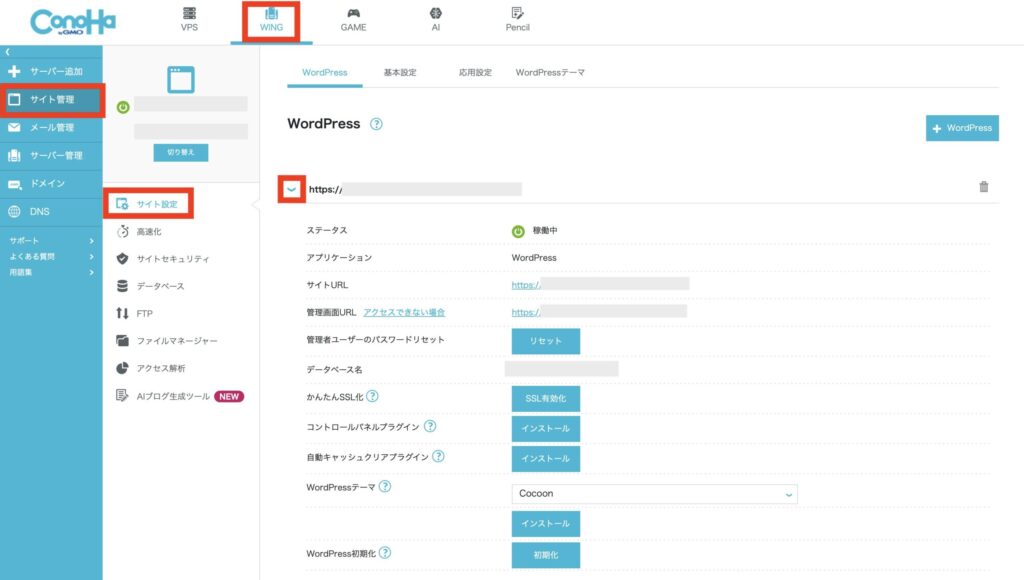The width and height of the screenshot is (1024, 580).
Task: Click the help icon next to WordPress heading
Action: pos(377,124)
